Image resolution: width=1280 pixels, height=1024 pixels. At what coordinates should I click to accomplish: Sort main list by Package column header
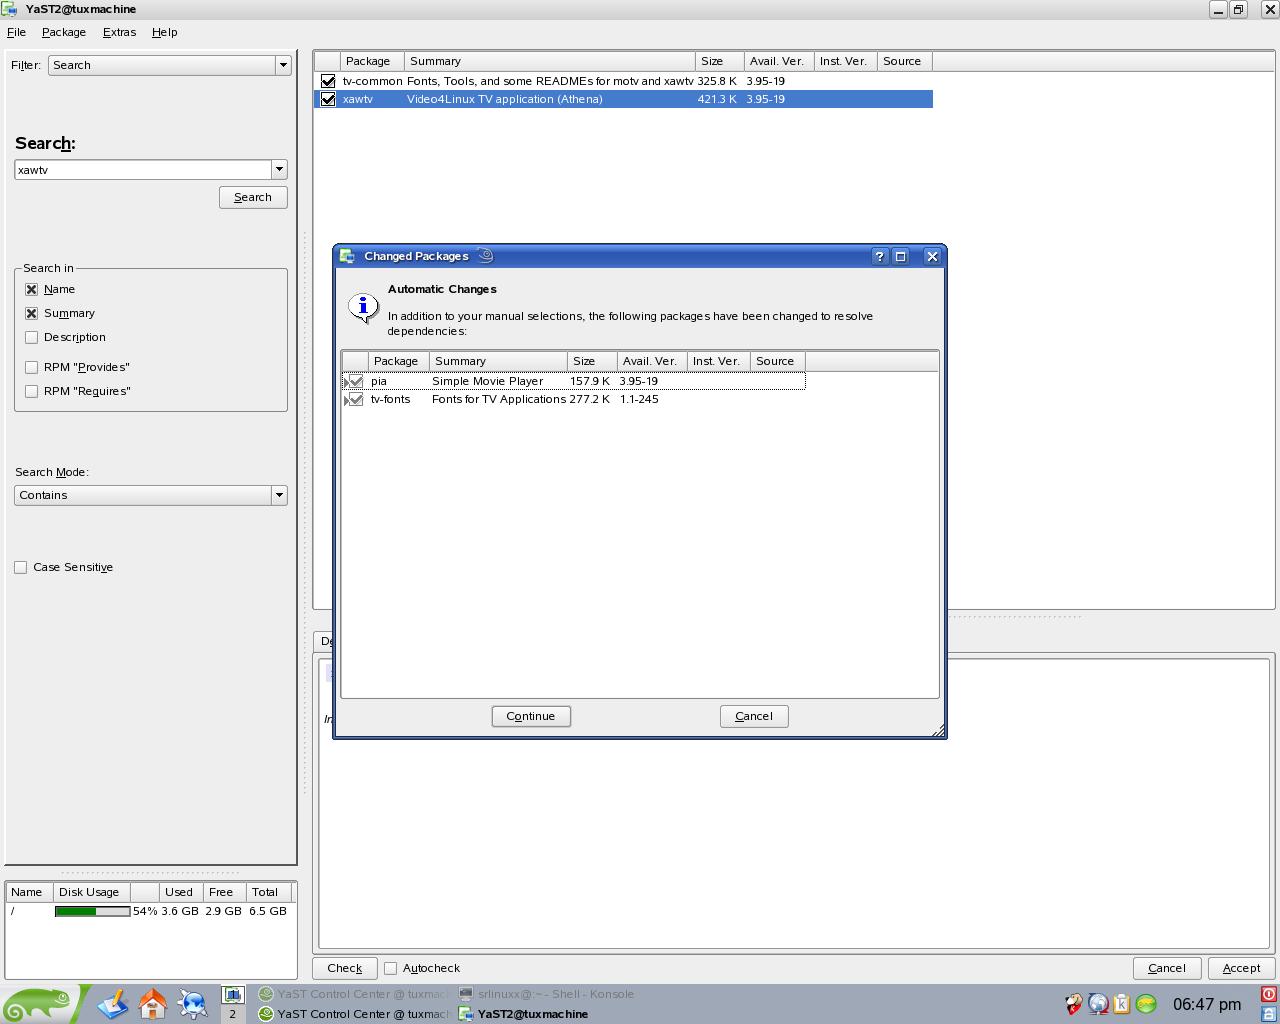(373, 61)
